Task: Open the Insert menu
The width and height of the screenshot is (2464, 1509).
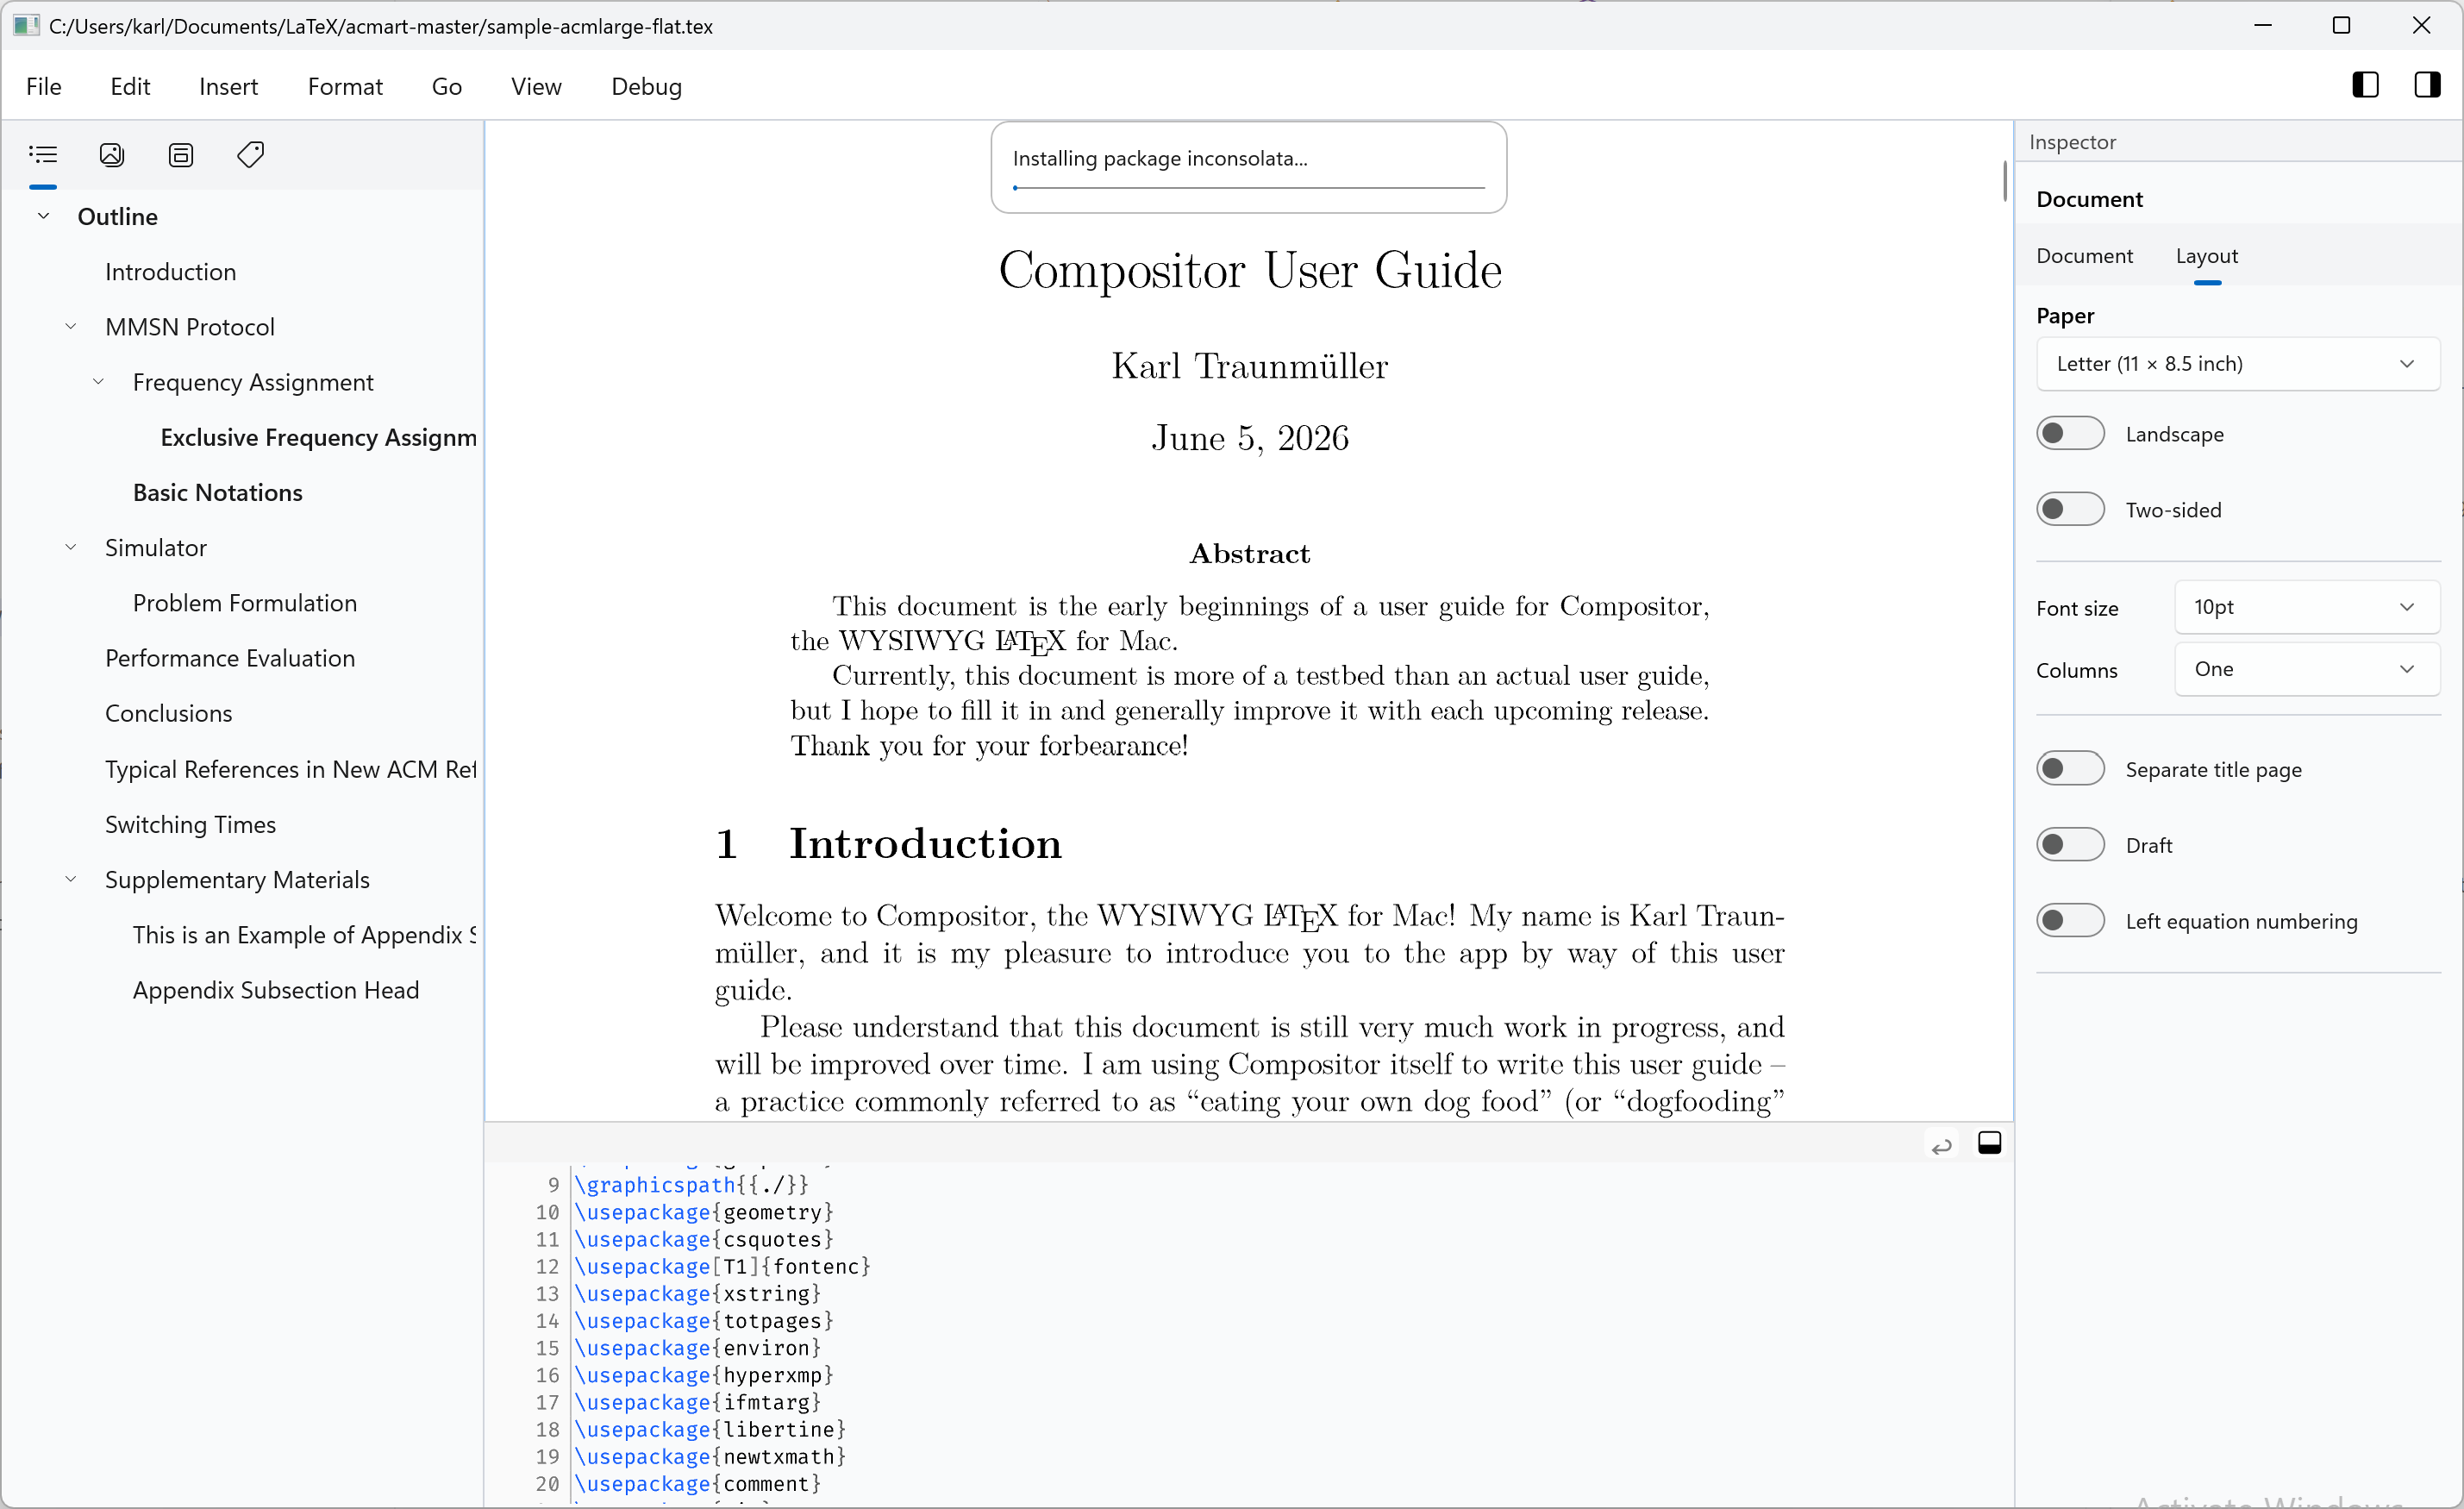Action: (228, 86)
